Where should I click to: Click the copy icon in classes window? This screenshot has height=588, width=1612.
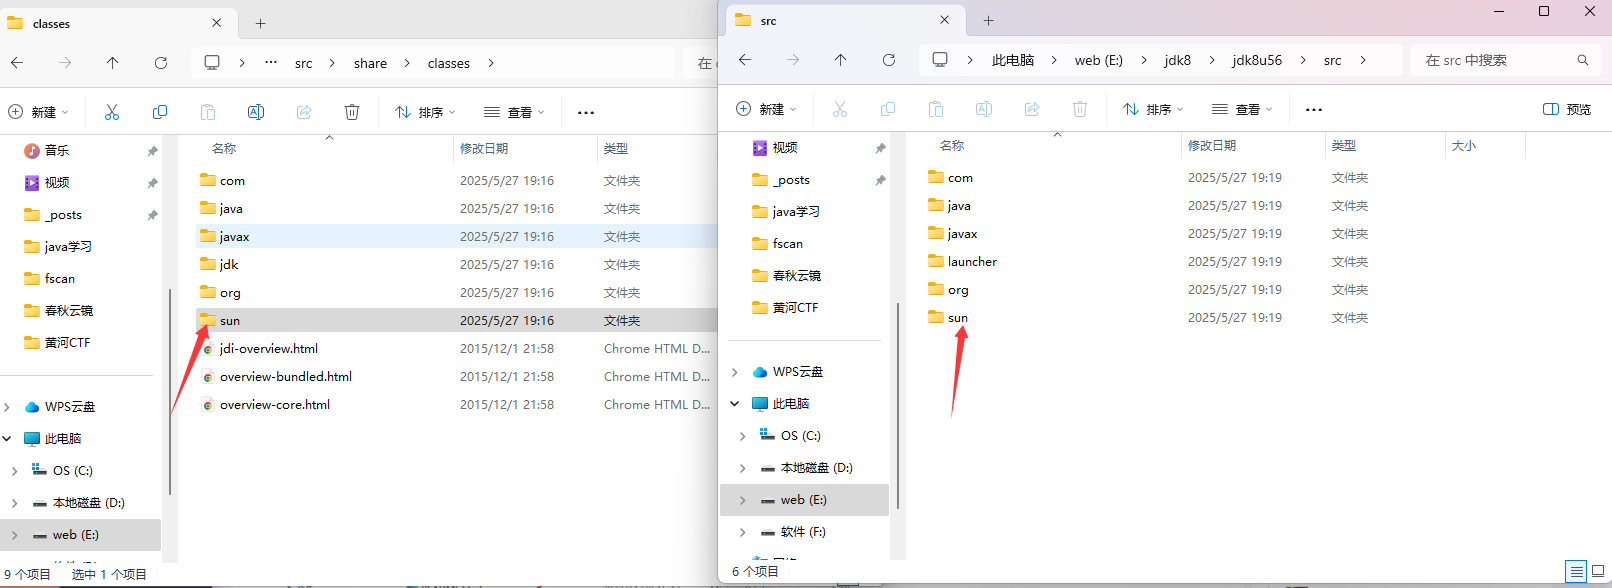pyautogui.click(x=160, y=112)
